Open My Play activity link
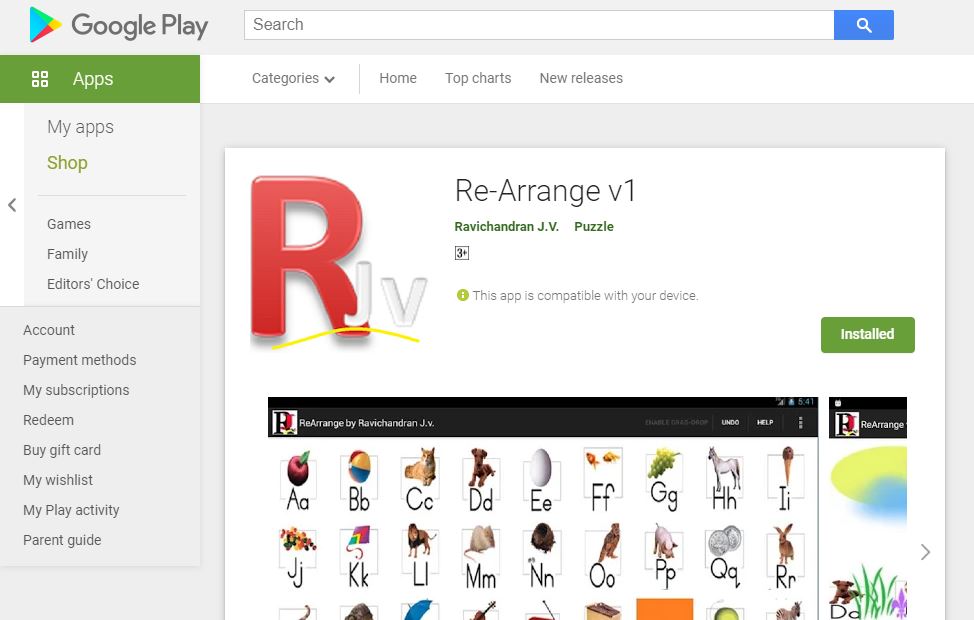Viewport: 974px width, 620px height. [71, 510]
